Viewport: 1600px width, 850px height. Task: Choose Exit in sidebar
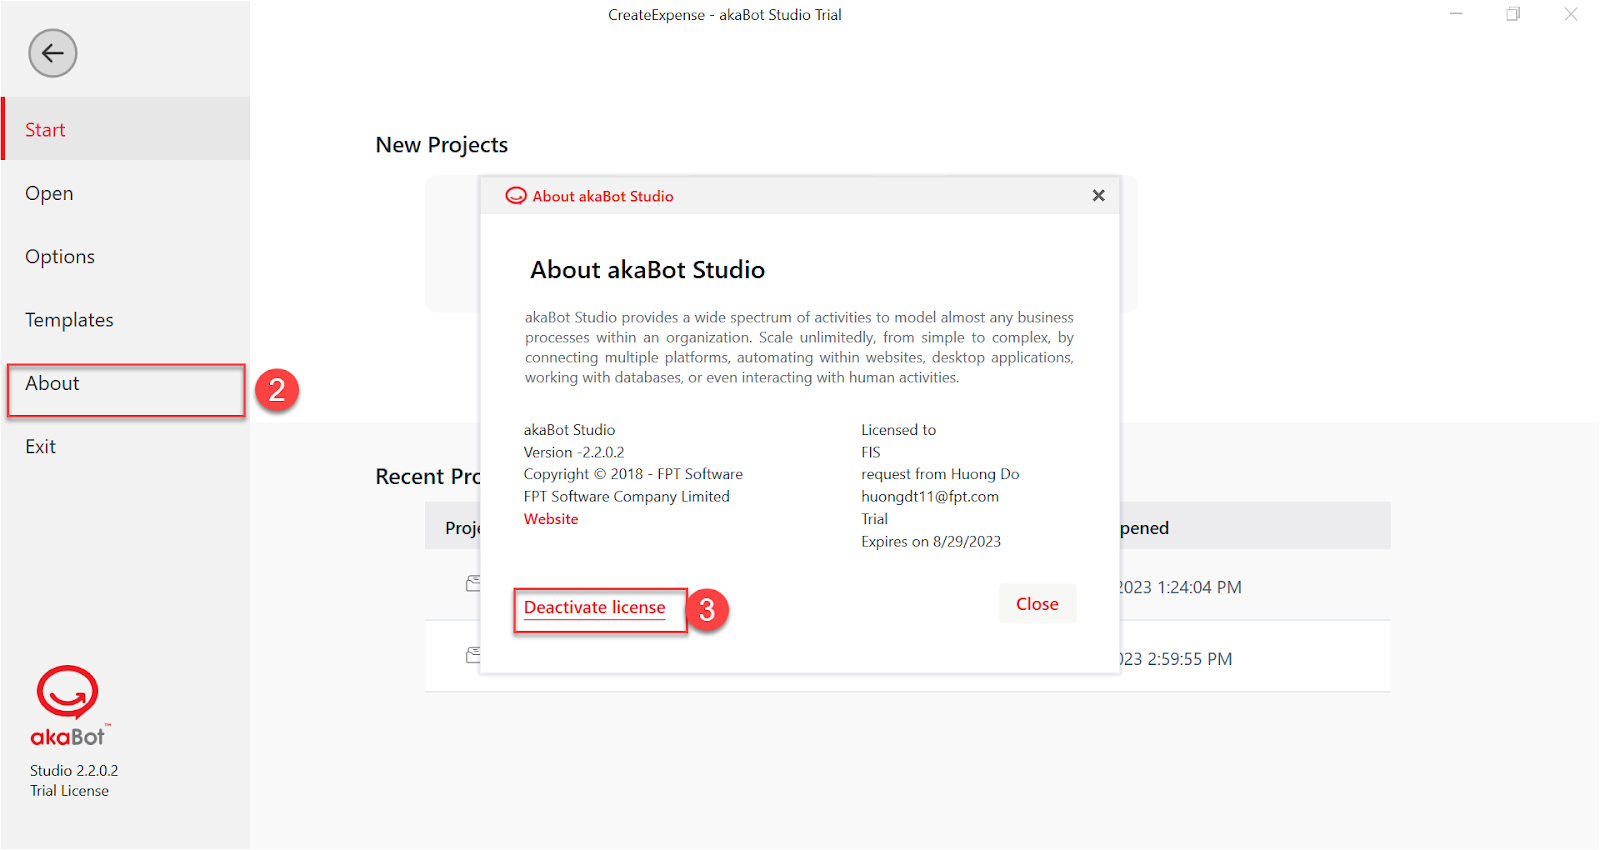tap(126, 447)
